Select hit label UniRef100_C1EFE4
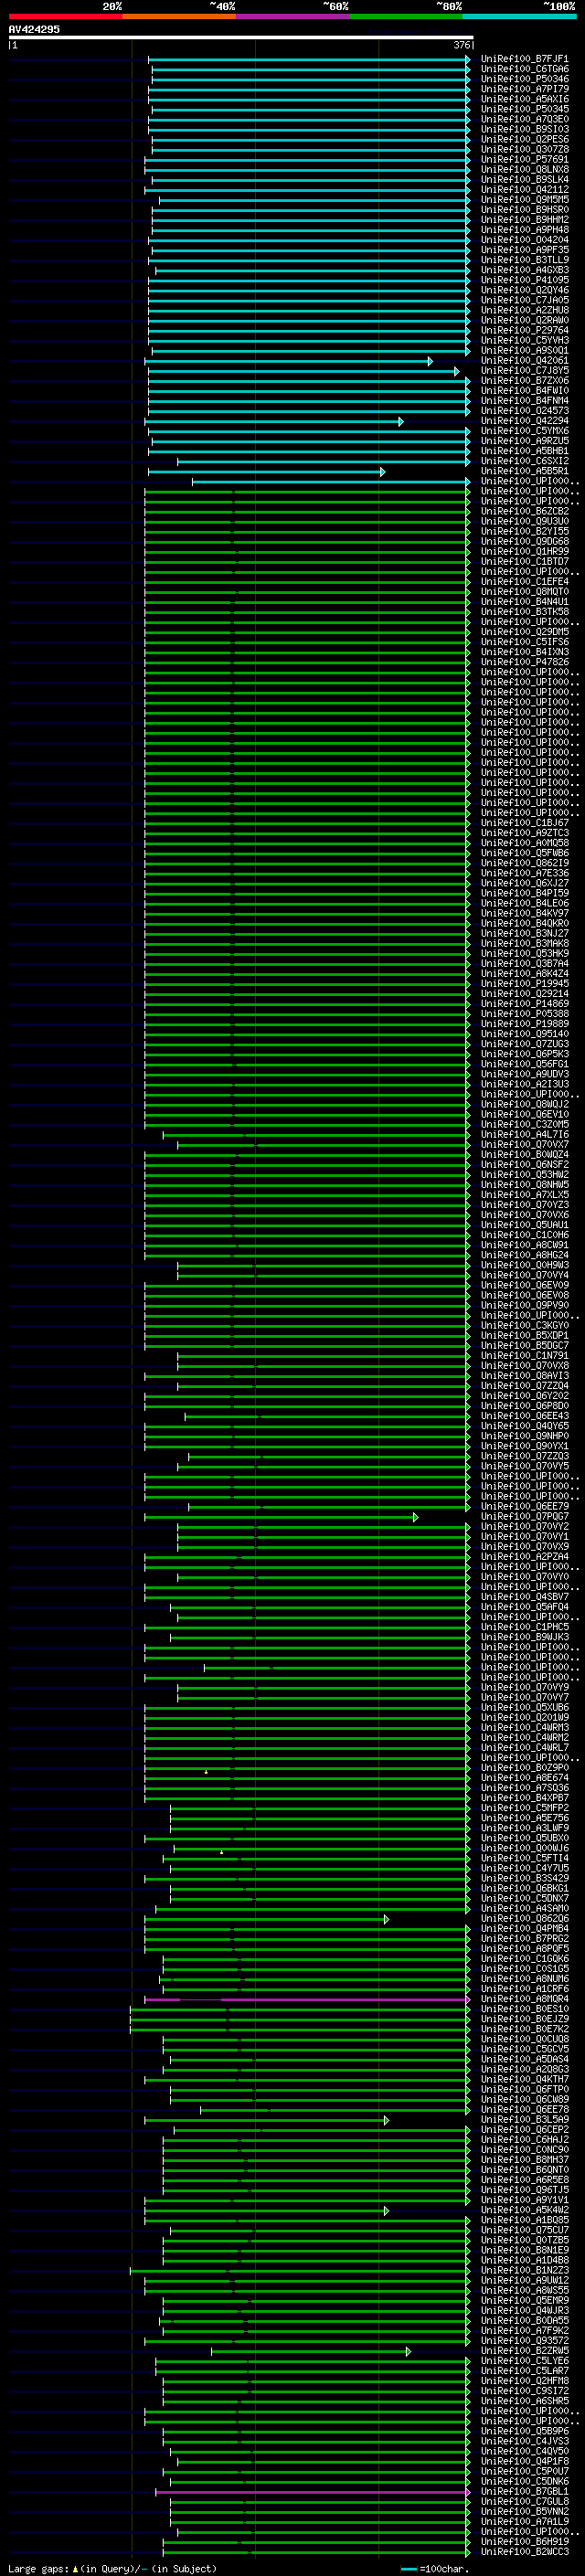585x2576 pixels. [524, 581]
